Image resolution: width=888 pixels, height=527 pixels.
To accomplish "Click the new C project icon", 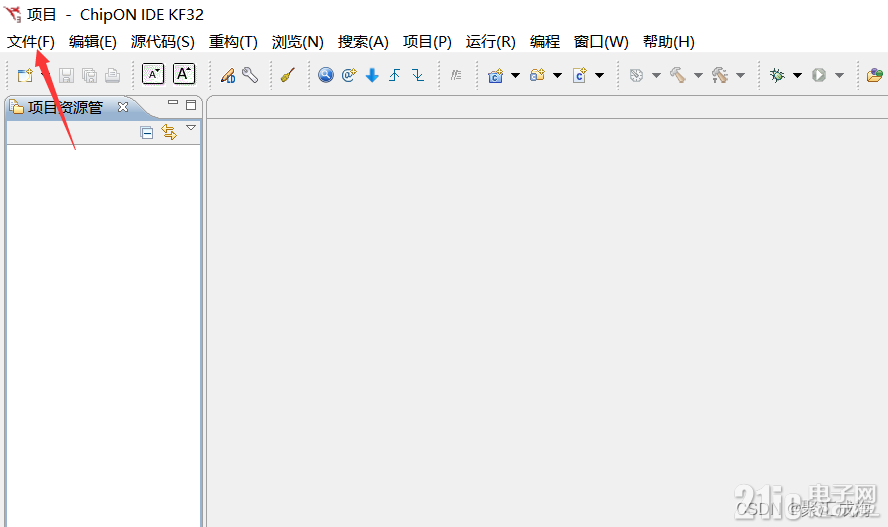I will coord(496,75).
